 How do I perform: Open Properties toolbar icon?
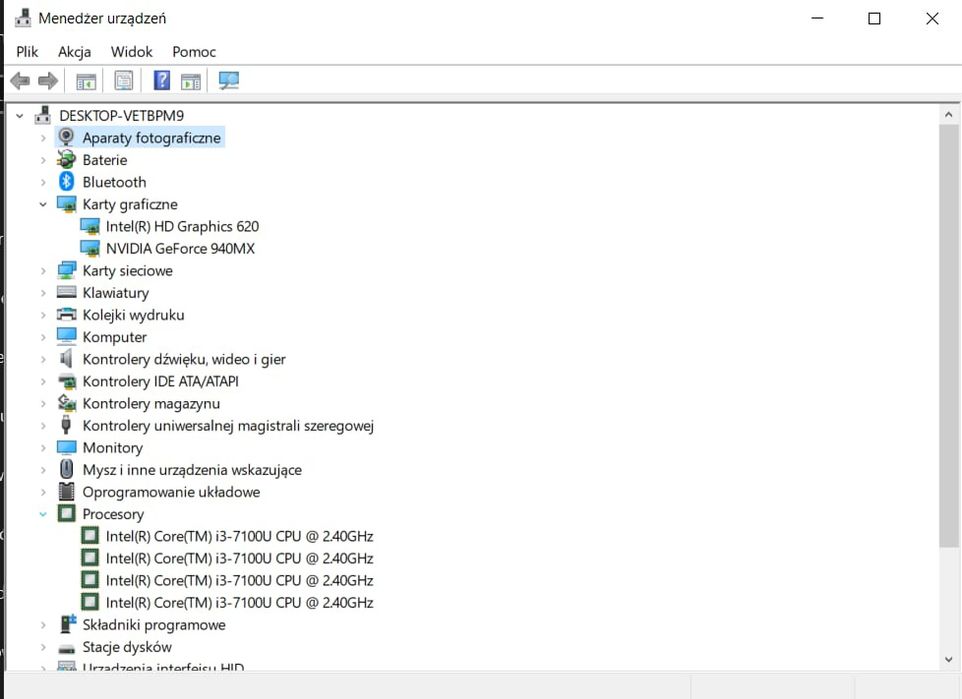click(x=123, y=80)
